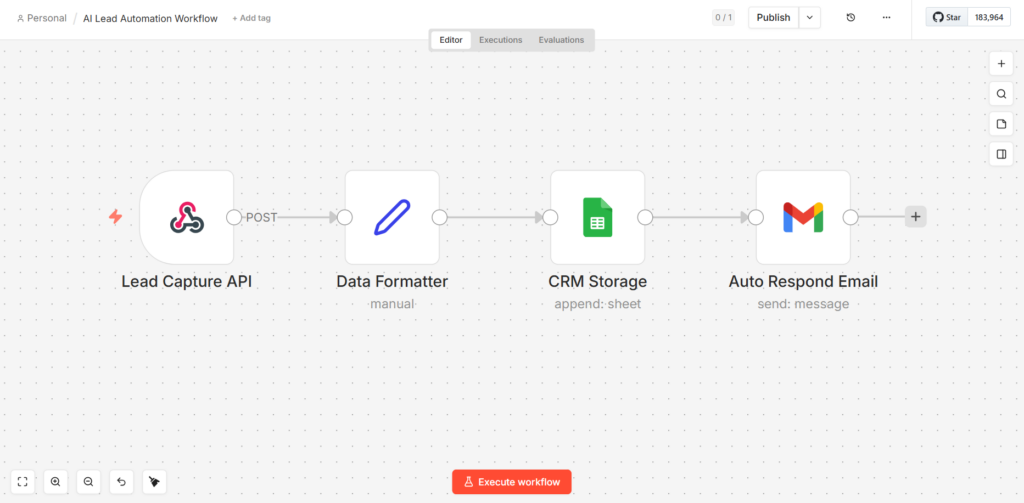Add a node after Auto Respond Email
1024x503 pixels.
click(x=916, y=217)
